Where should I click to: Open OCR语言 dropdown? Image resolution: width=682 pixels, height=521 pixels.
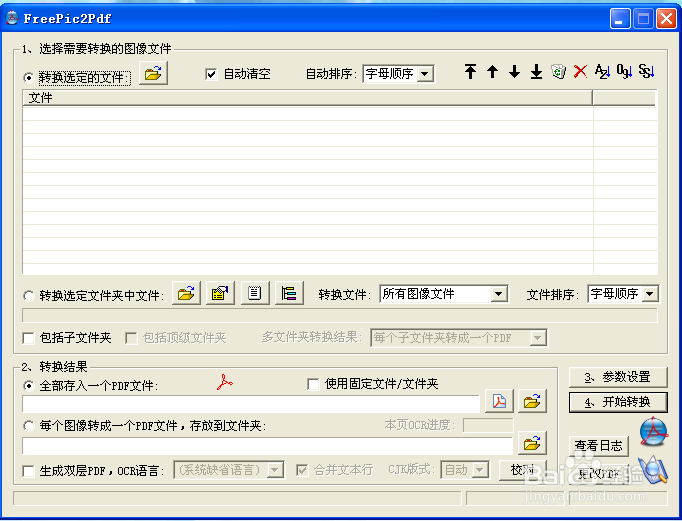229,470
